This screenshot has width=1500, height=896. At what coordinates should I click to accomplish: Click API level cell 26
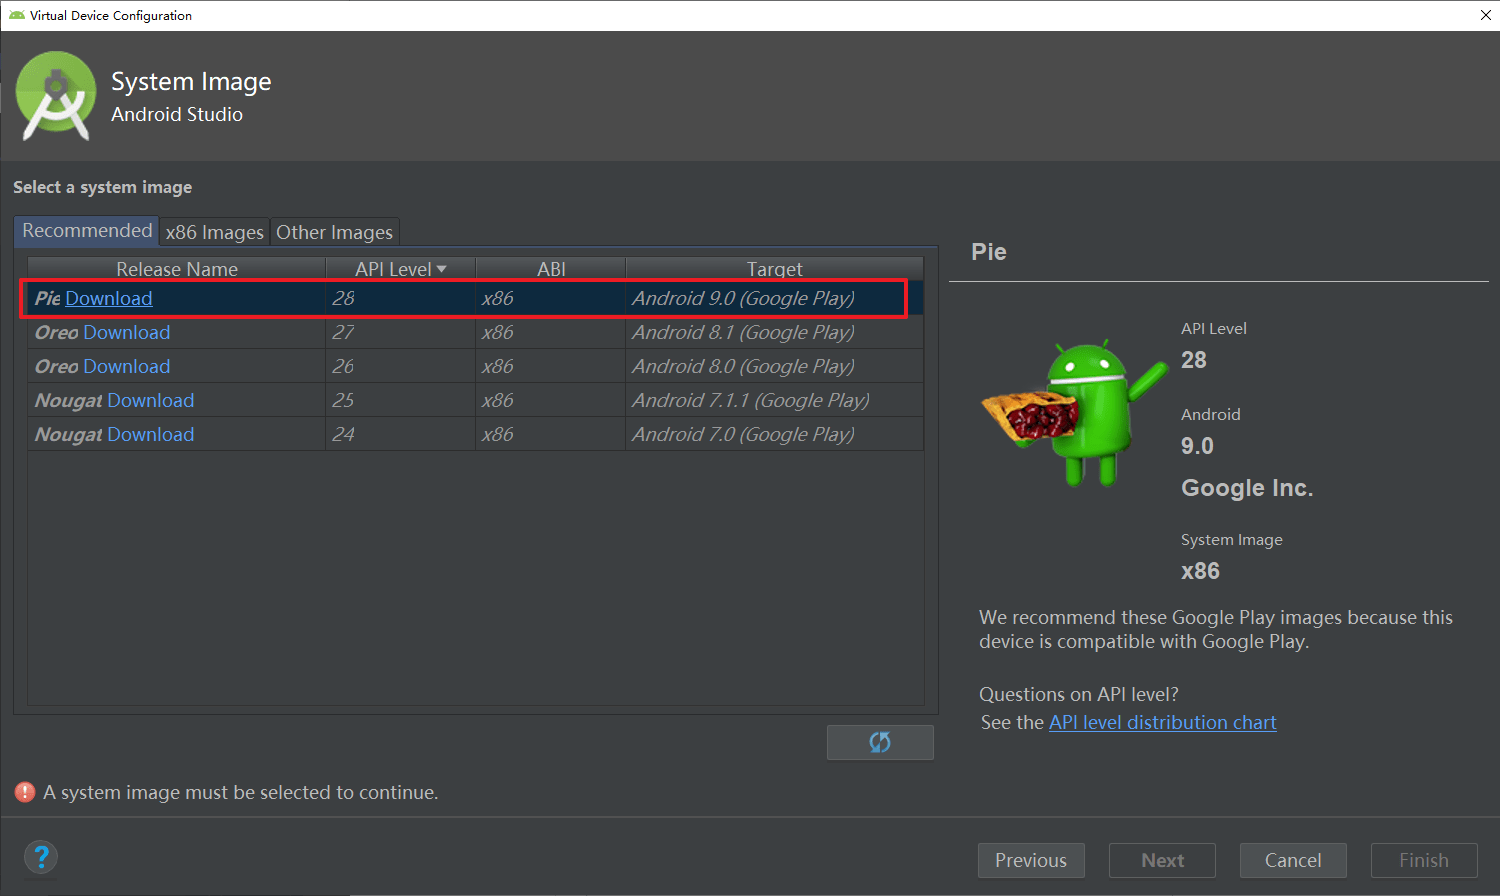tap(401, 366)
